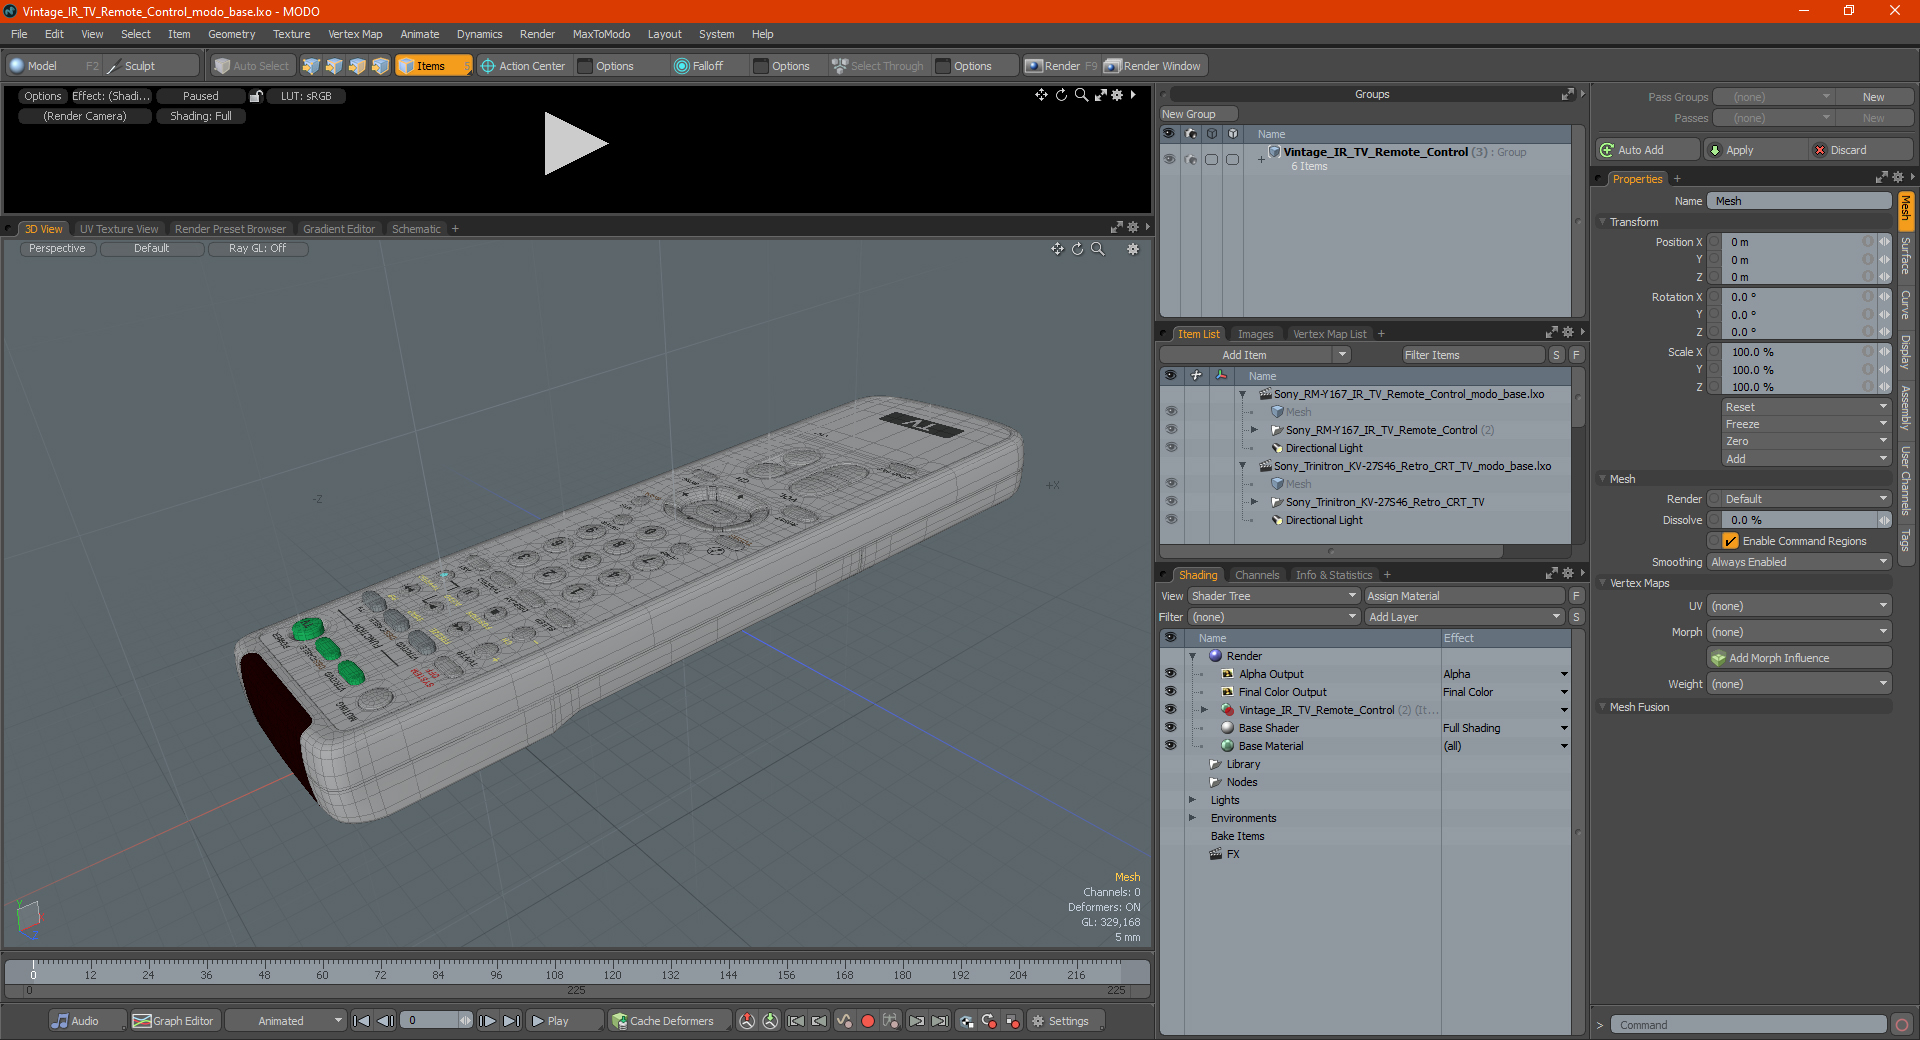
Task: Toggle visibility of Base Material
Action: [x=1170, y=746]
